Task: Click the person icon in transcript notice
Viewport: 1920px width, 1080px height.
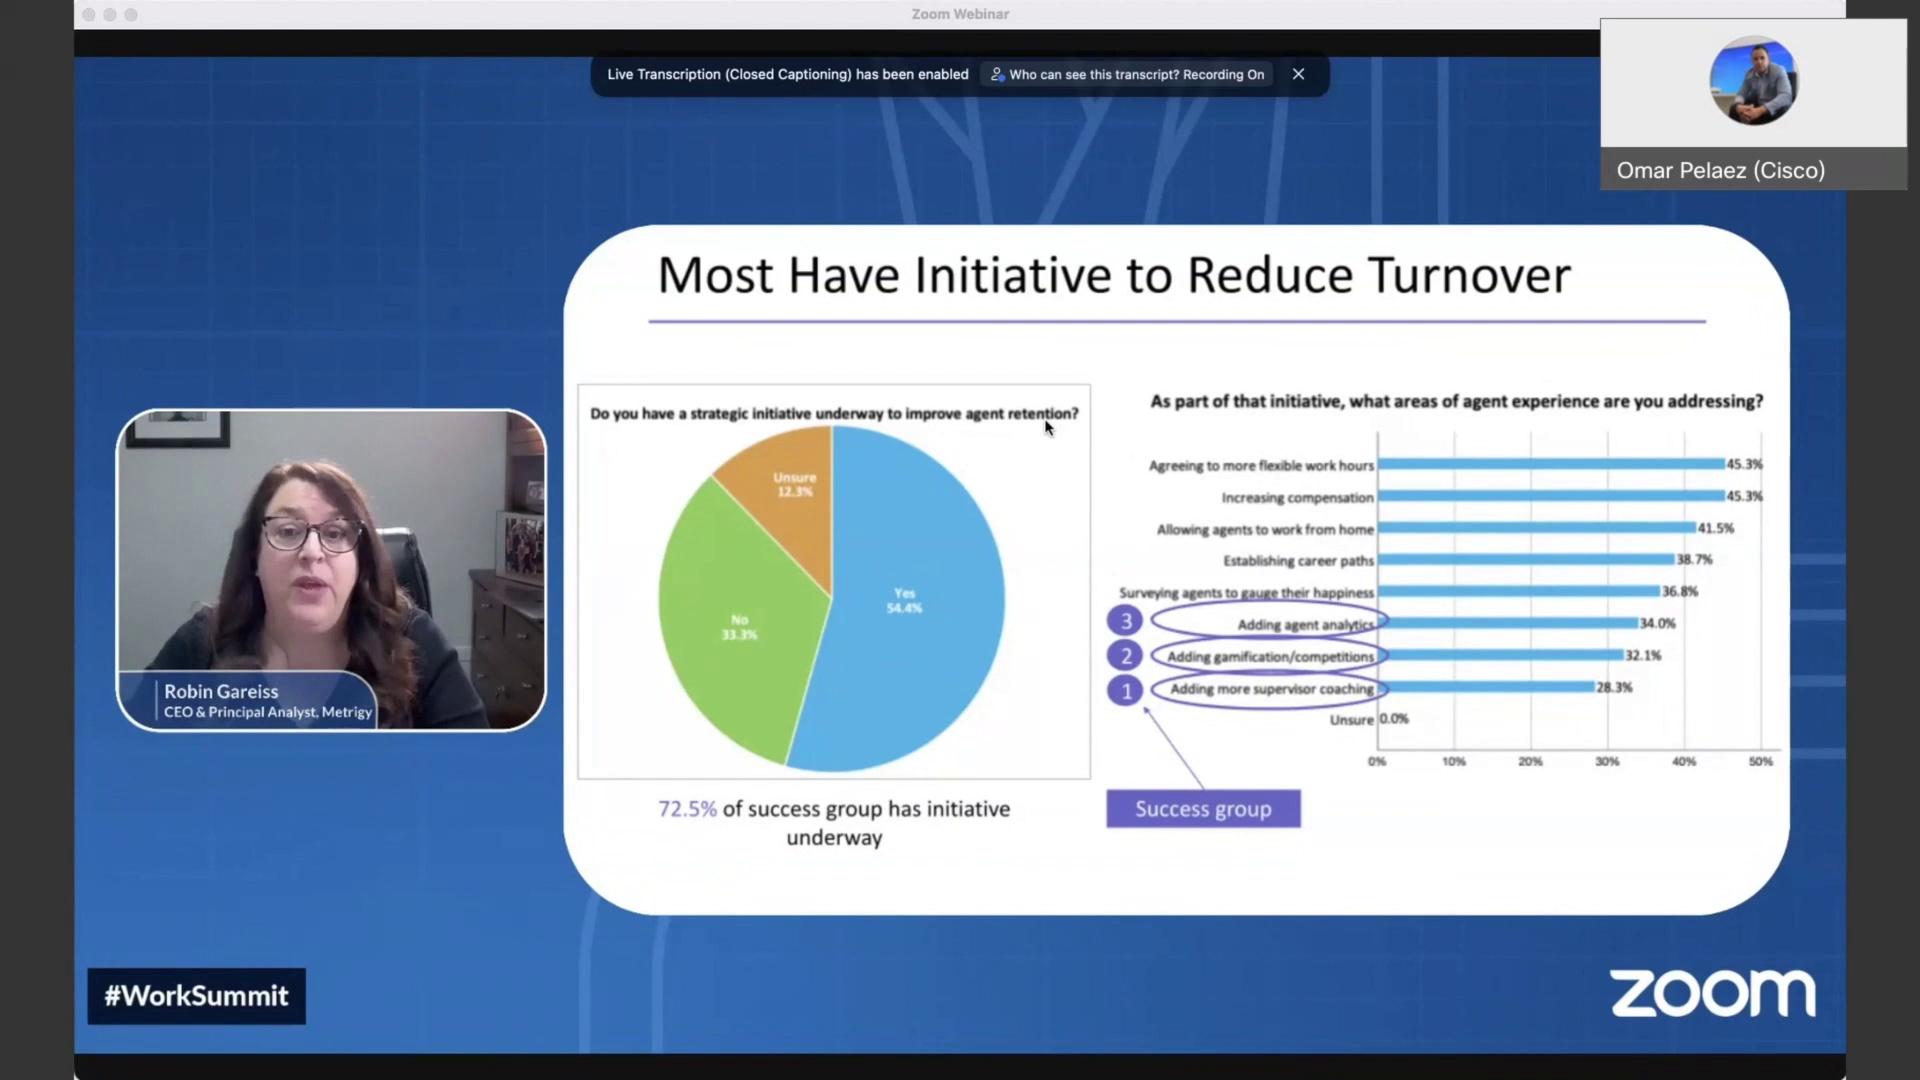Action: (x=997, y=74)
